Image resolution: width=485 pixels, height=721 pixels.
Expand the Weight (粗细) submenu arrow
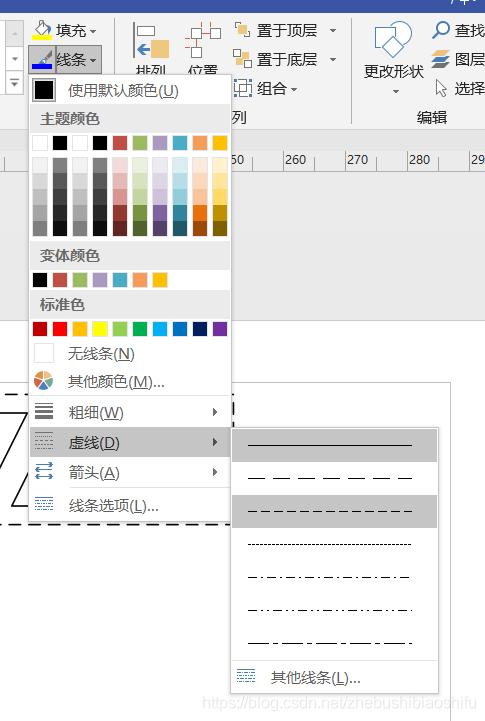215,412
